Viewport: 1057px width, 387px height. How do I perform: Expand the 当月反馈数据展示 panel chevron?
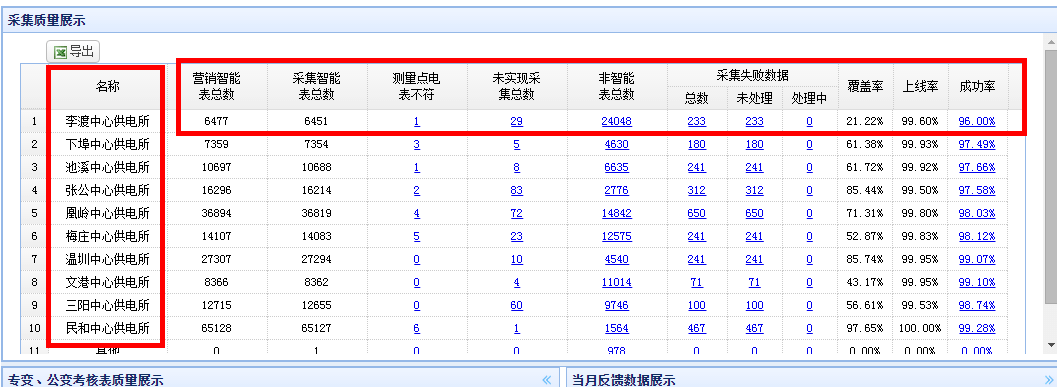[1049, 380]
